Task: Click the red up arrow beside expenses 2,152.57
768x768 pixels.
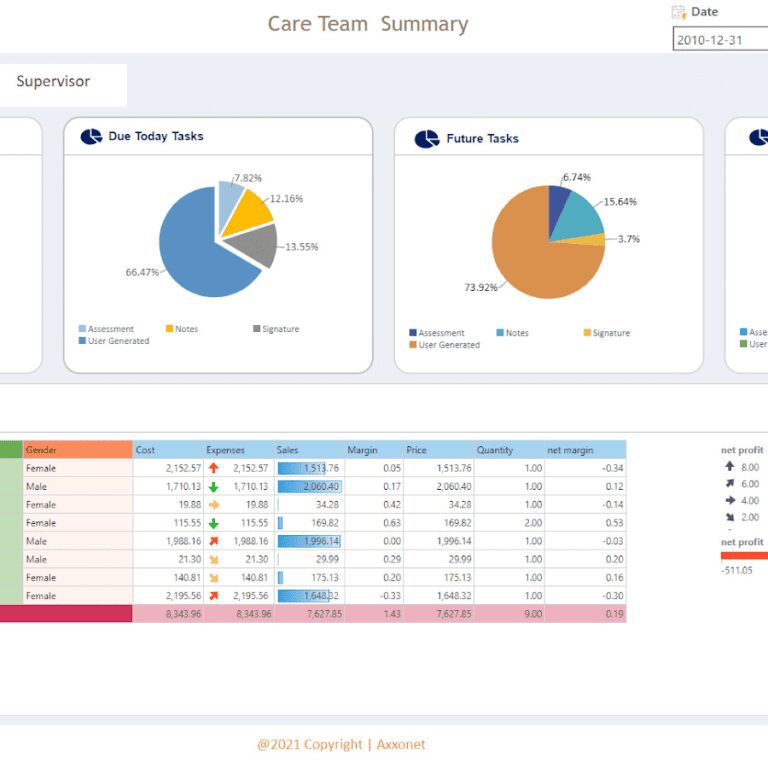Action: pos(213,468)
